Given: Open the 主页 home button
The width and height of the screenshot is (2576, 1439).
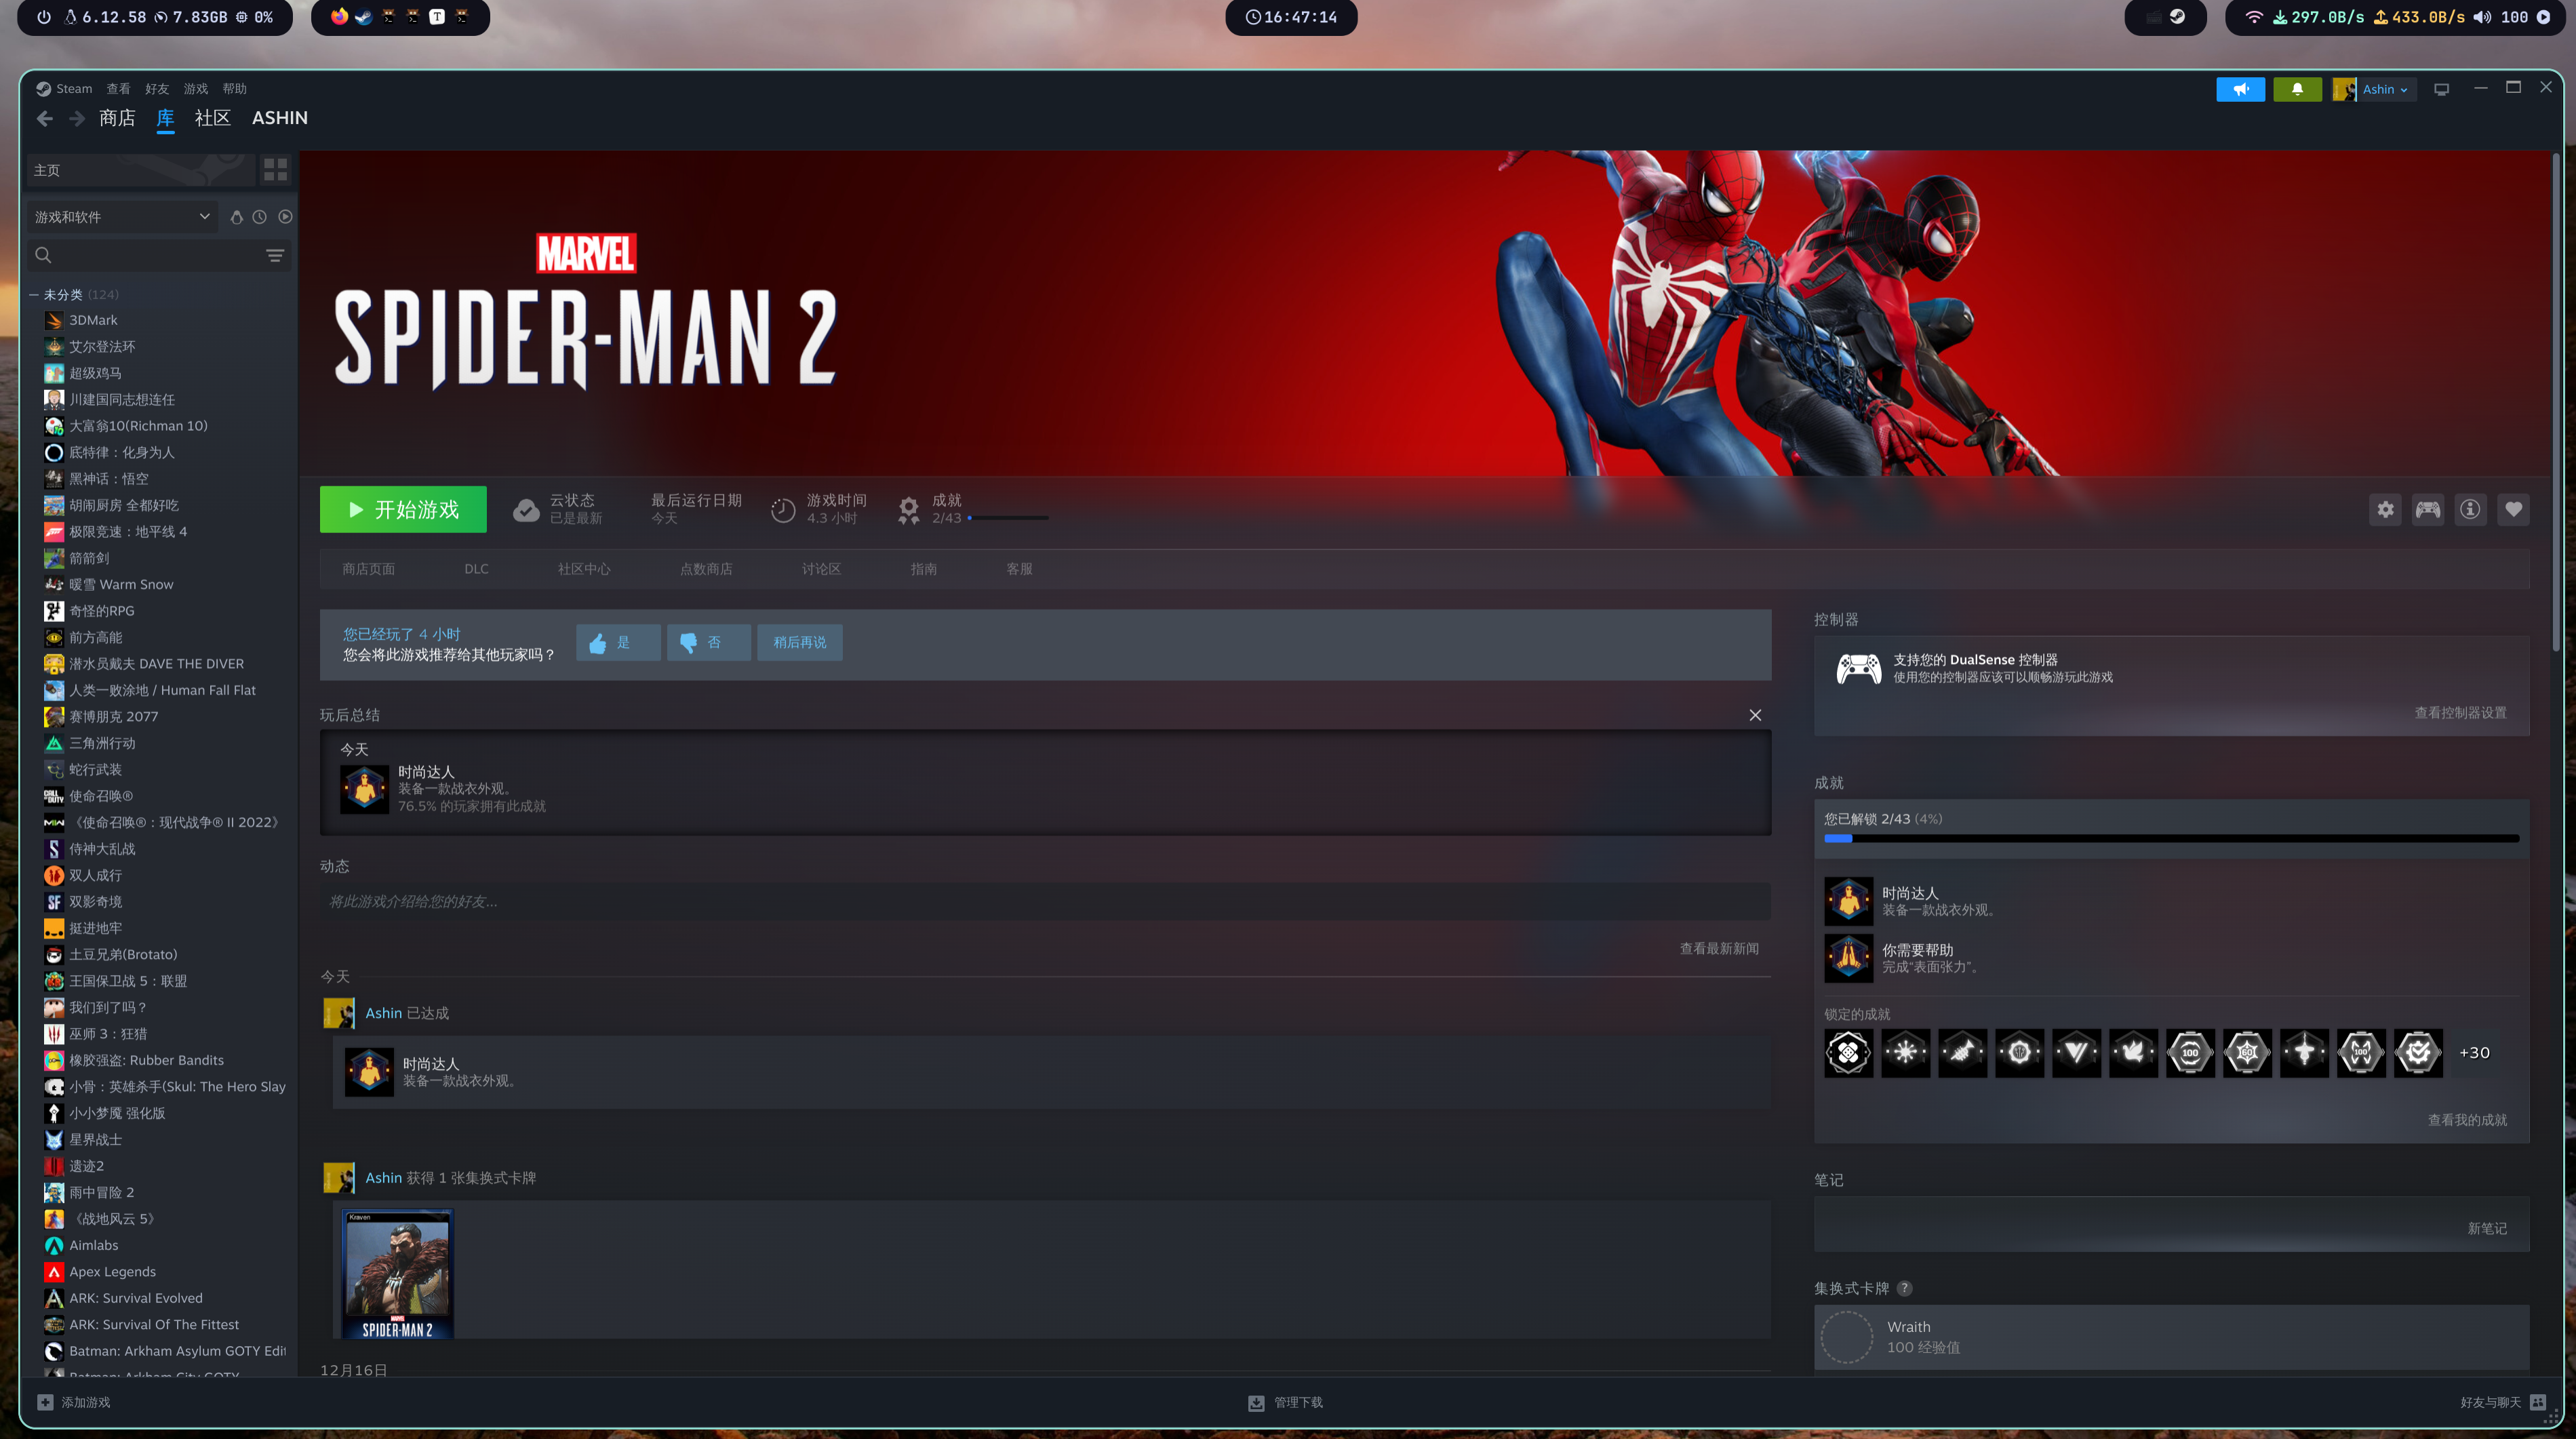Looking at the screenshot, I should [x=140, y=170].
